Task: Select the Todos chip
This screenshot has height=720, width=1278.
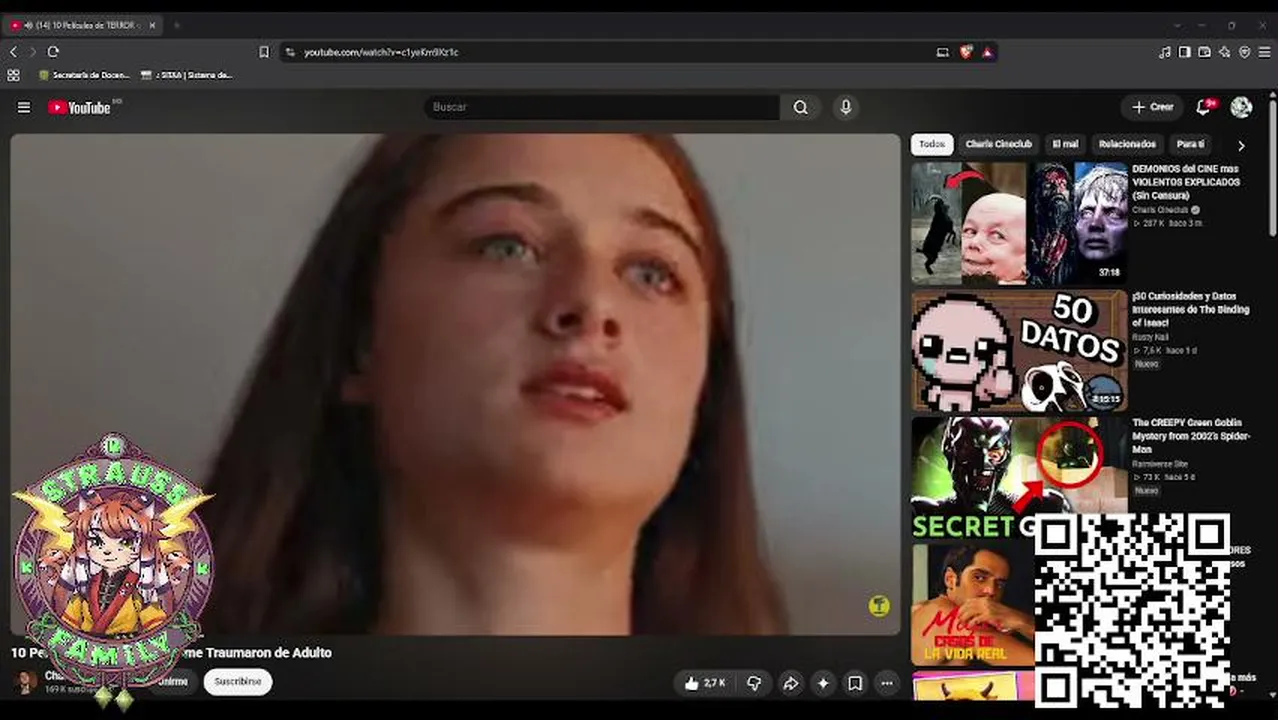Action: 932,144
